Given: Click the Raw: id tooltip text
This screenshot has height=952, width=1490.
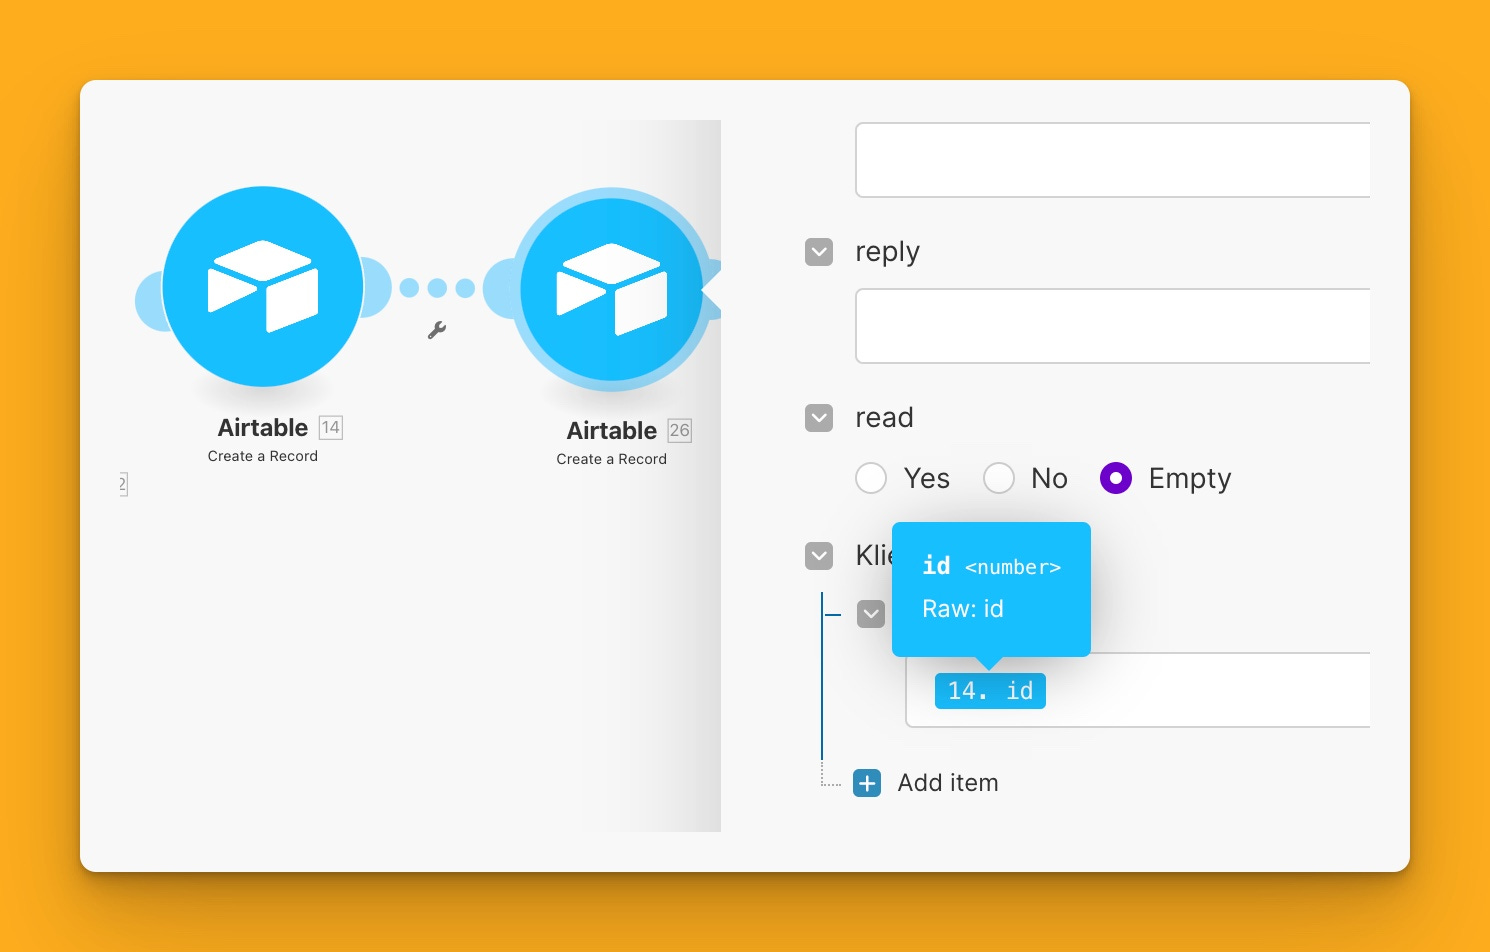Looking at the screenshot, I should (963, 609).
